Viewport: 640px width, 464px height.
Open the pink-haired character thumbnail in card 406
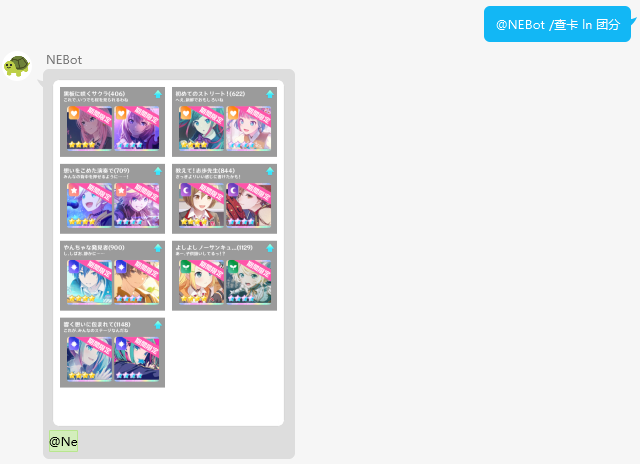click(89, 128)
